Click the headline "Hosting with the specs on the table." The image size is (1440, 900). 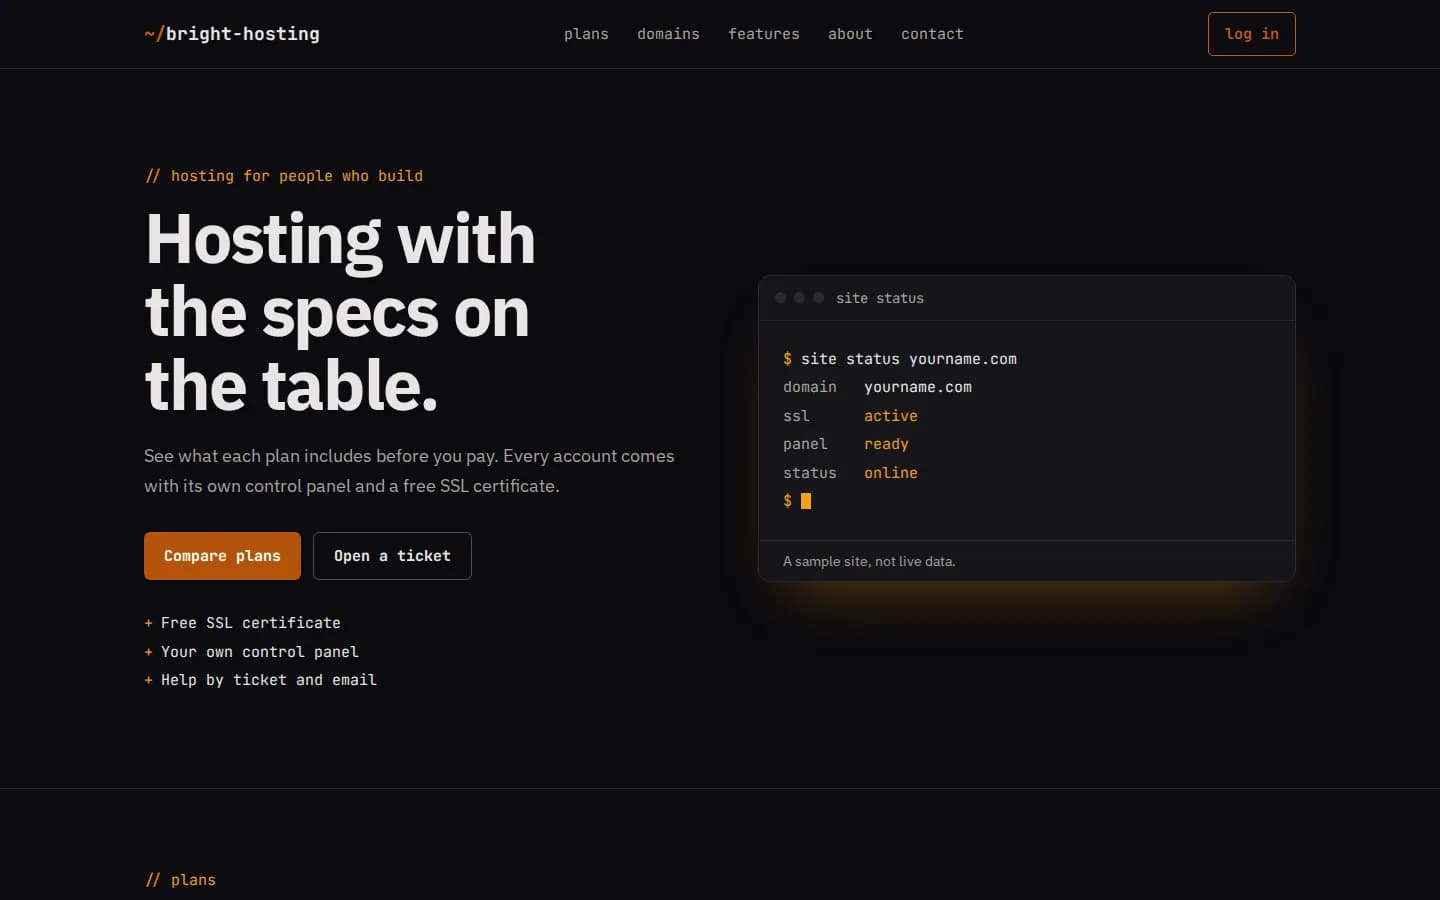tap(340, 312)
